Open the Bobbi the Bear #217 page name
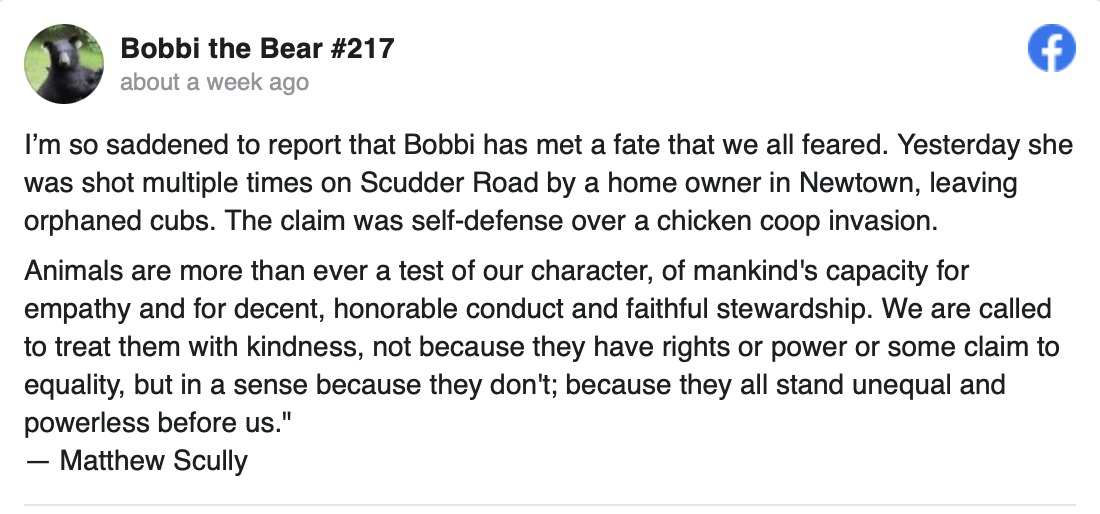The image size is (1100, 514). 257,48
